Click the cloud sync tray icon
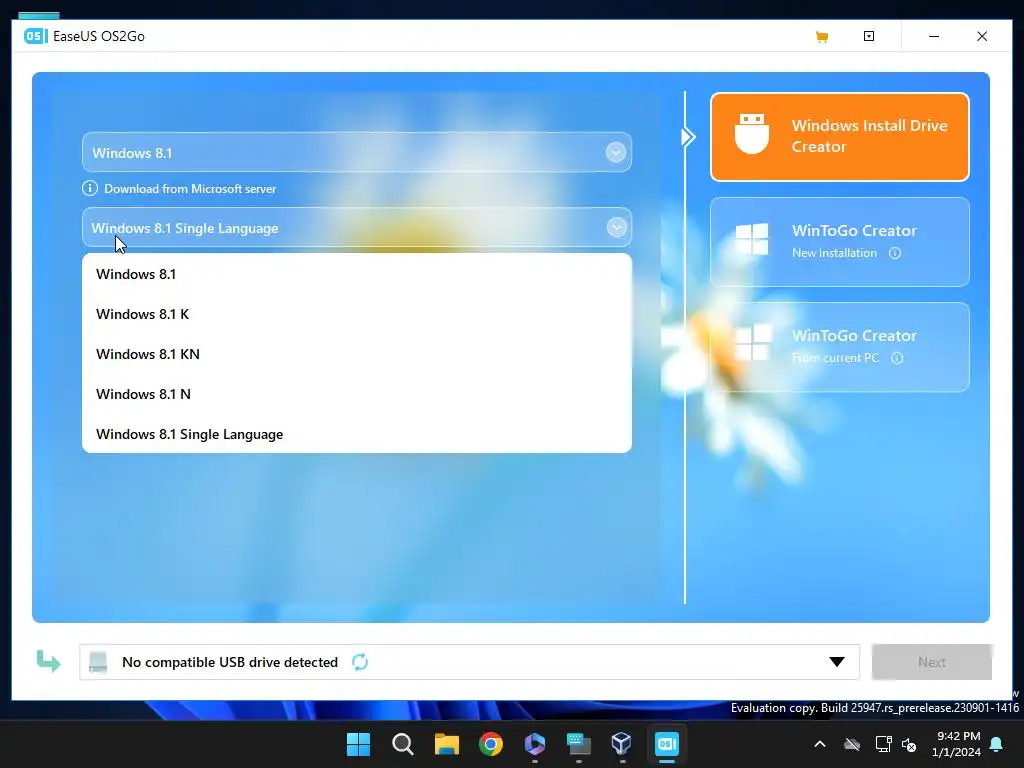The width and height of the screenshot is (1024, 768). click(x=852, y=744)
